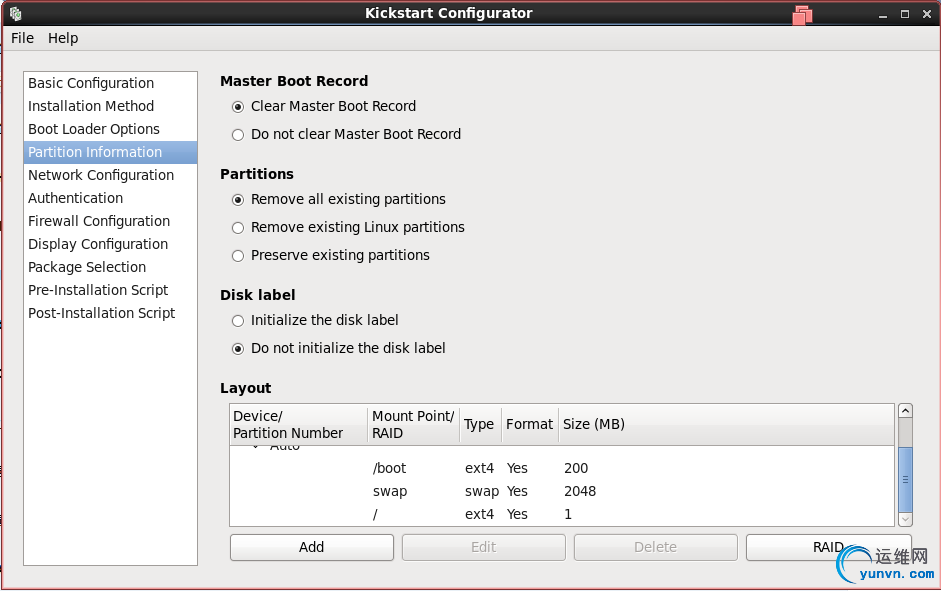This screenshot has height=591, width=941.
Task: Select the swap partition row
Action: (x=562, y=491)
